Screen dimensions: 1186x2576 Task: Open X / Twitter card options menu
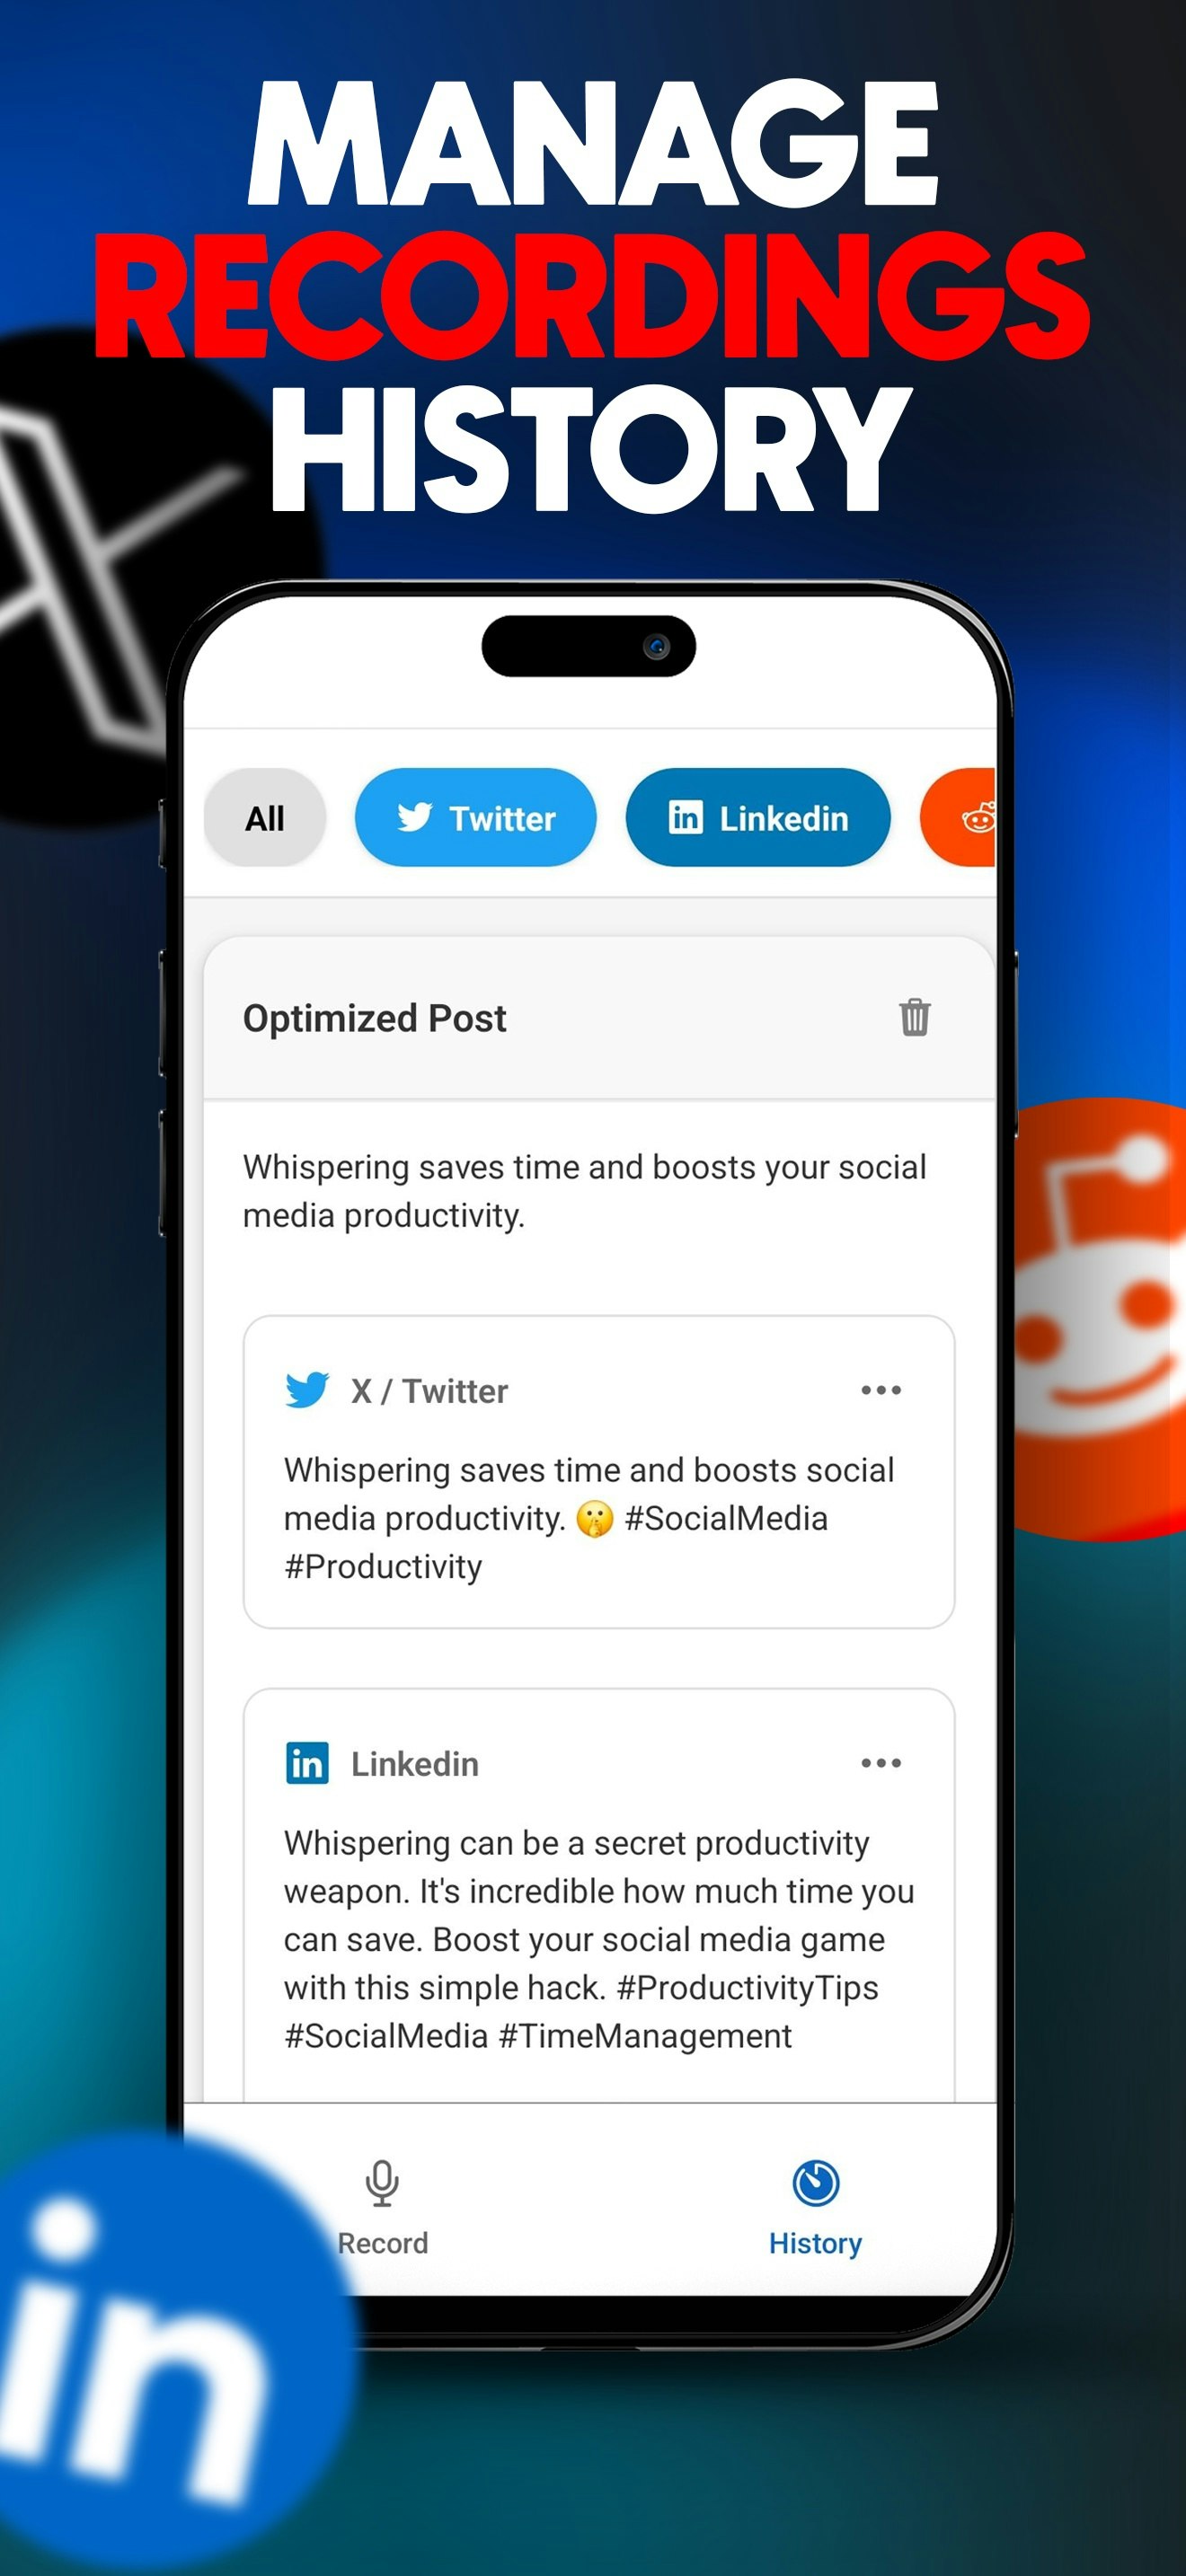880,1390
